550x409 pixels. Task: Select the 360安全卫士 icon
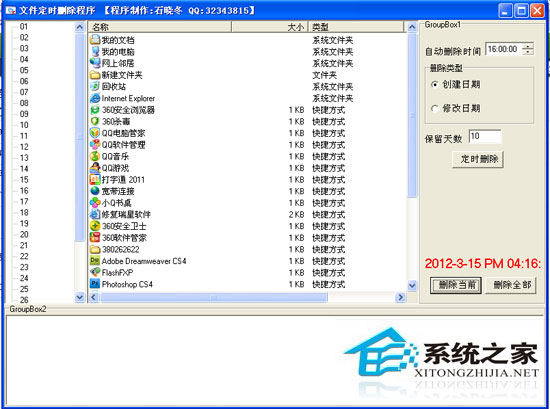(95, 226)
